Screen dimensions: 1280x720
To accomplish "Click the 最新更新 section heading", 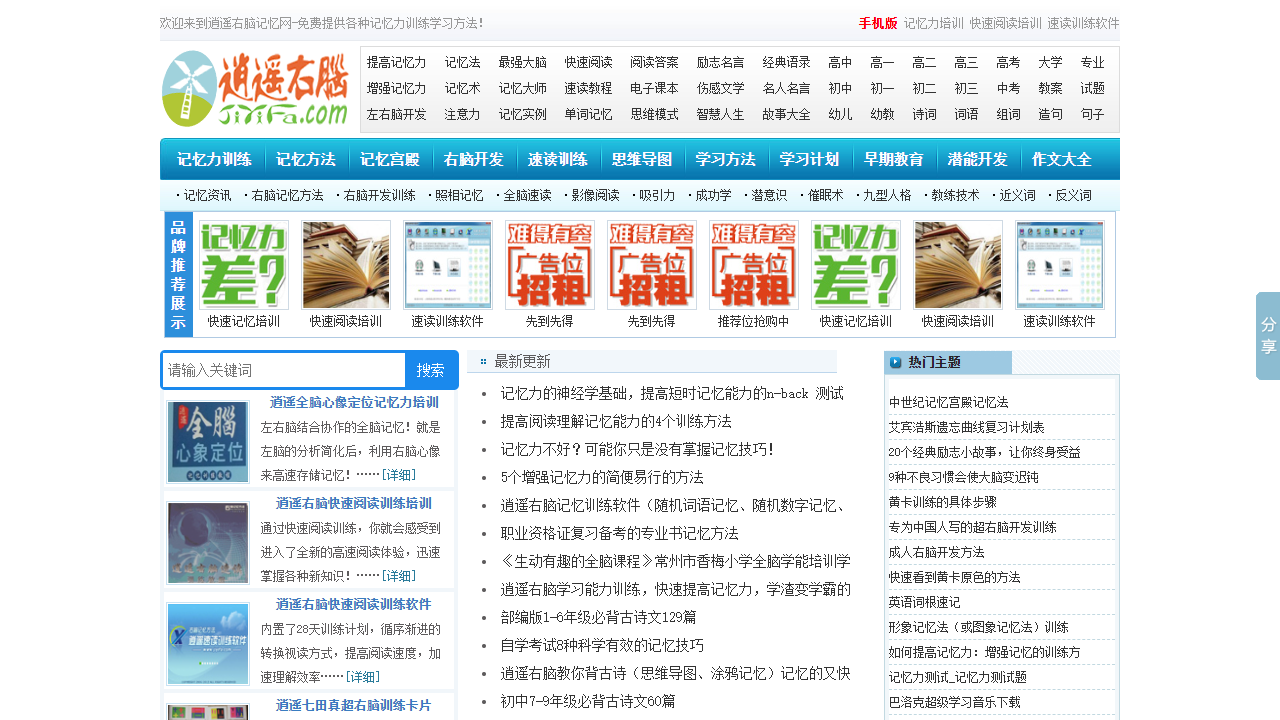I will [x=522, y=362].
